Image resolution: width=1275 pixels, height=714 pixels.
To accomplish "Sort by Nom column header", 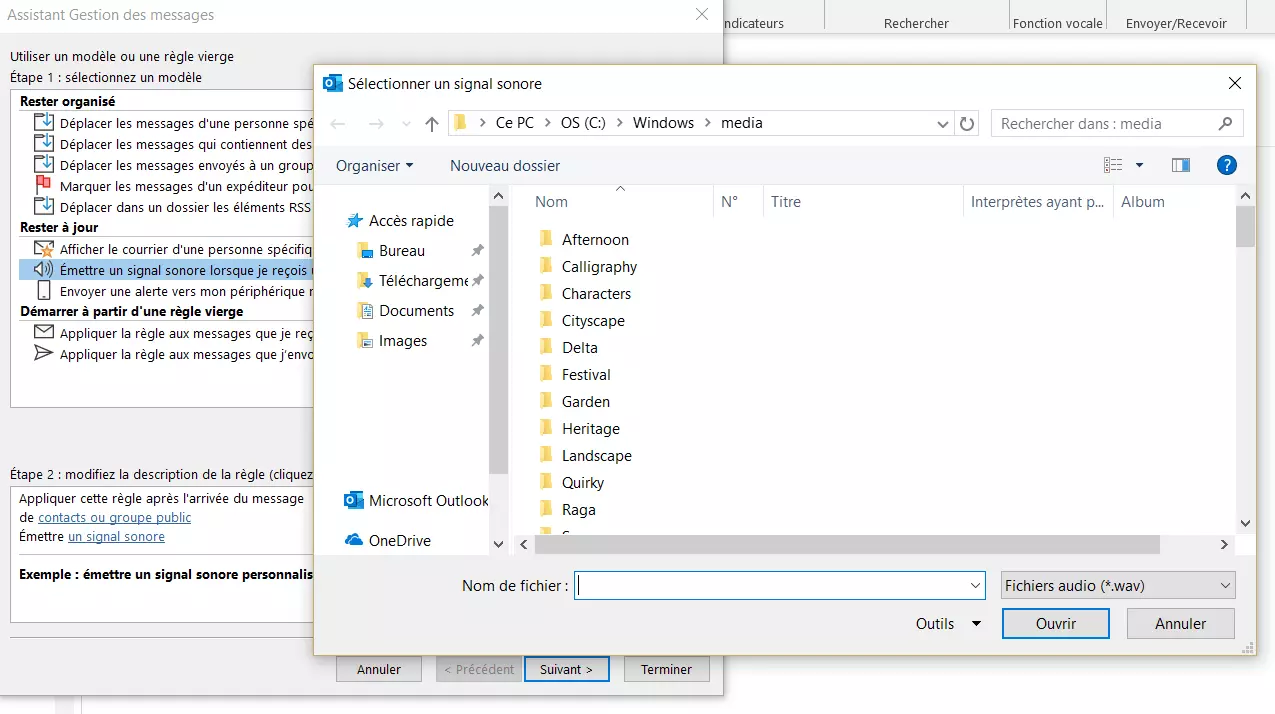I will [620, 201].
